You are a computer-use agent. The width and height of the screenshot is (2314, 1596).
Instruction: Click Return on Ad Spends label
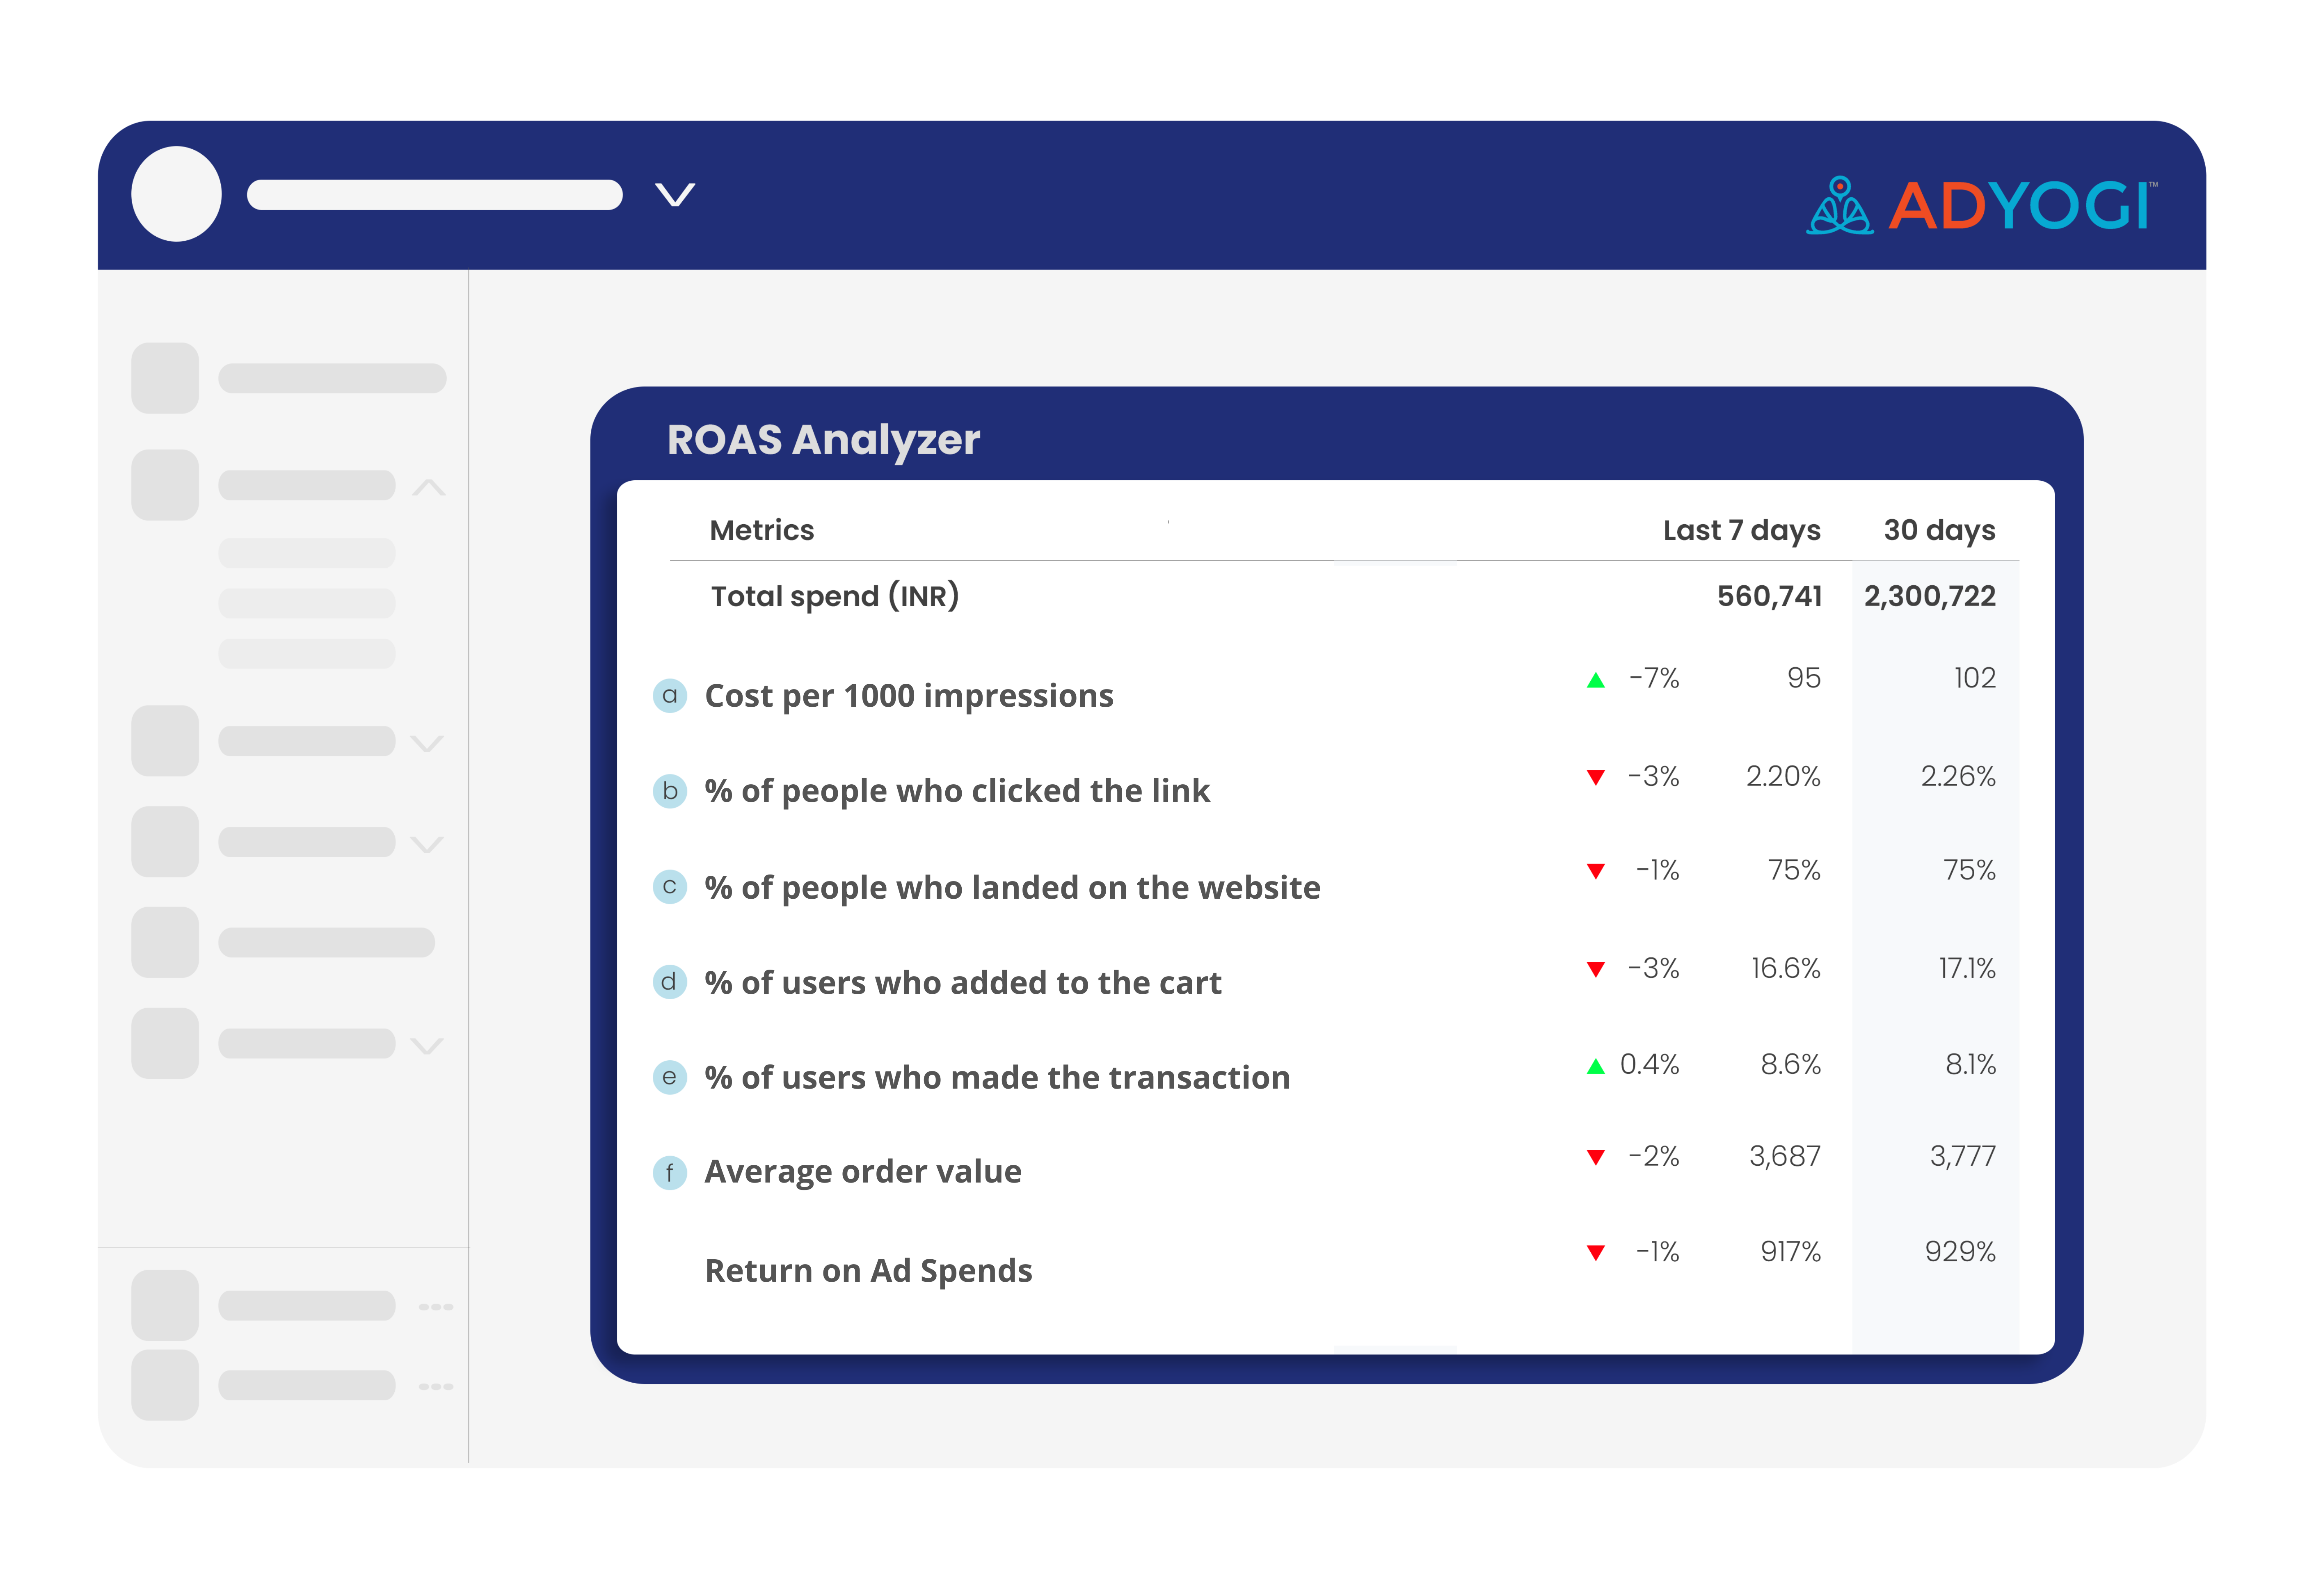click(x=868, y=1271)
